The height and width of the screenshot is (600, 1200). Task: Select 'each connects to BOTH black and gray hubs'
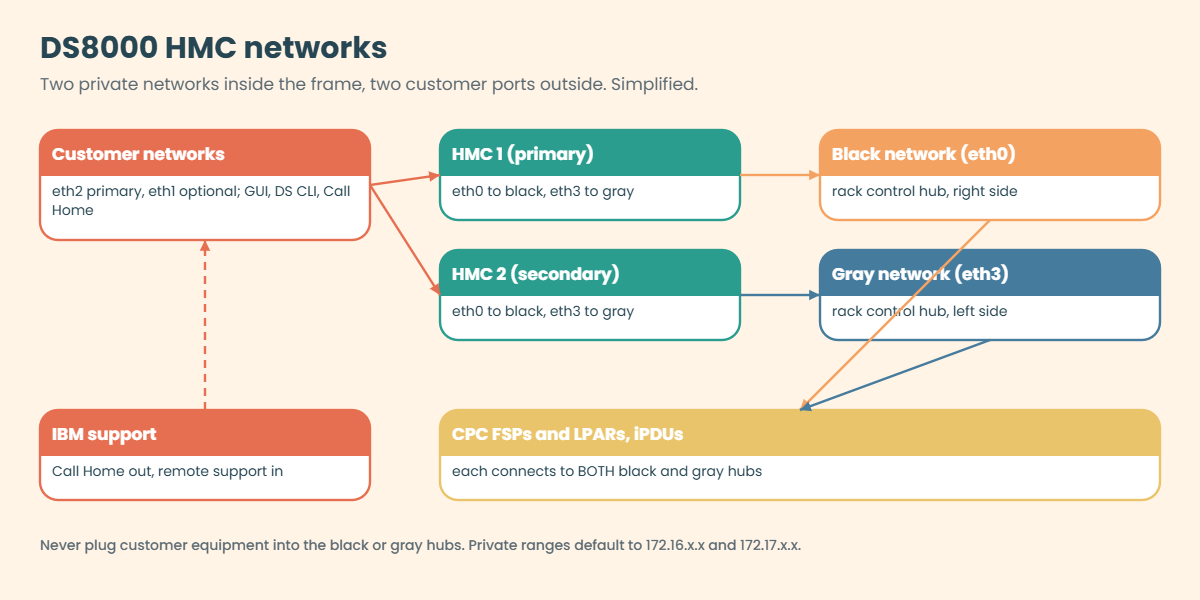click(607, 471)
